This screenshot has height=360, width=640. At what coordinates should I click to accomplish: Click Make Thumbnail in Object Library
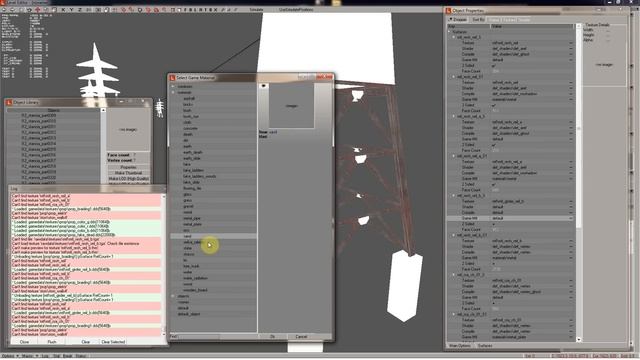pos(129,173)
